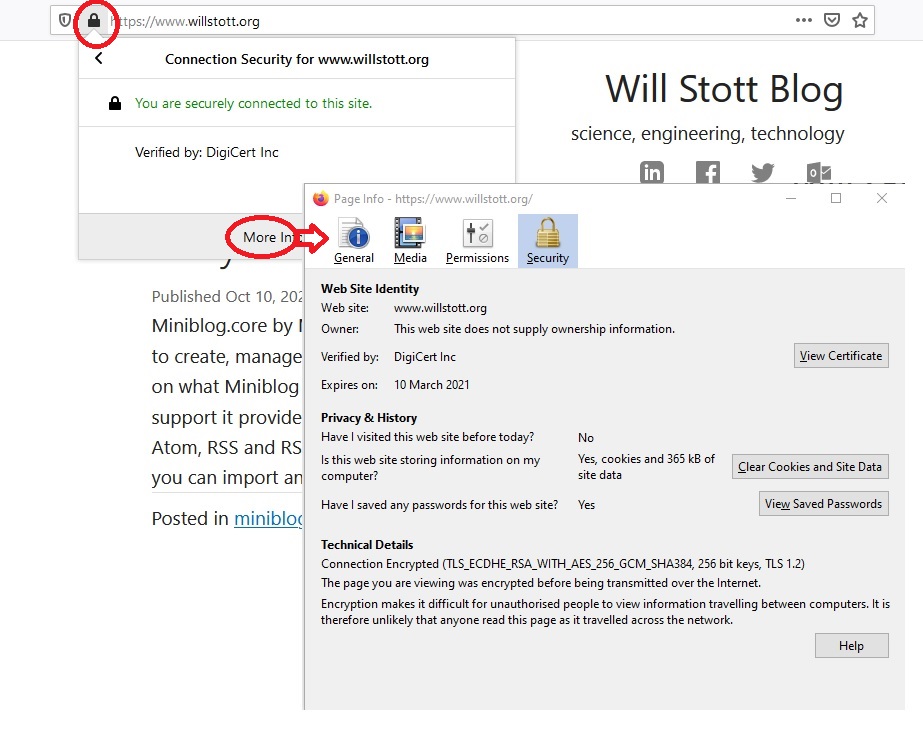The image size is (923, 750).
Task: Click the protections badge icon beside the star
Action: coord(831,20)
